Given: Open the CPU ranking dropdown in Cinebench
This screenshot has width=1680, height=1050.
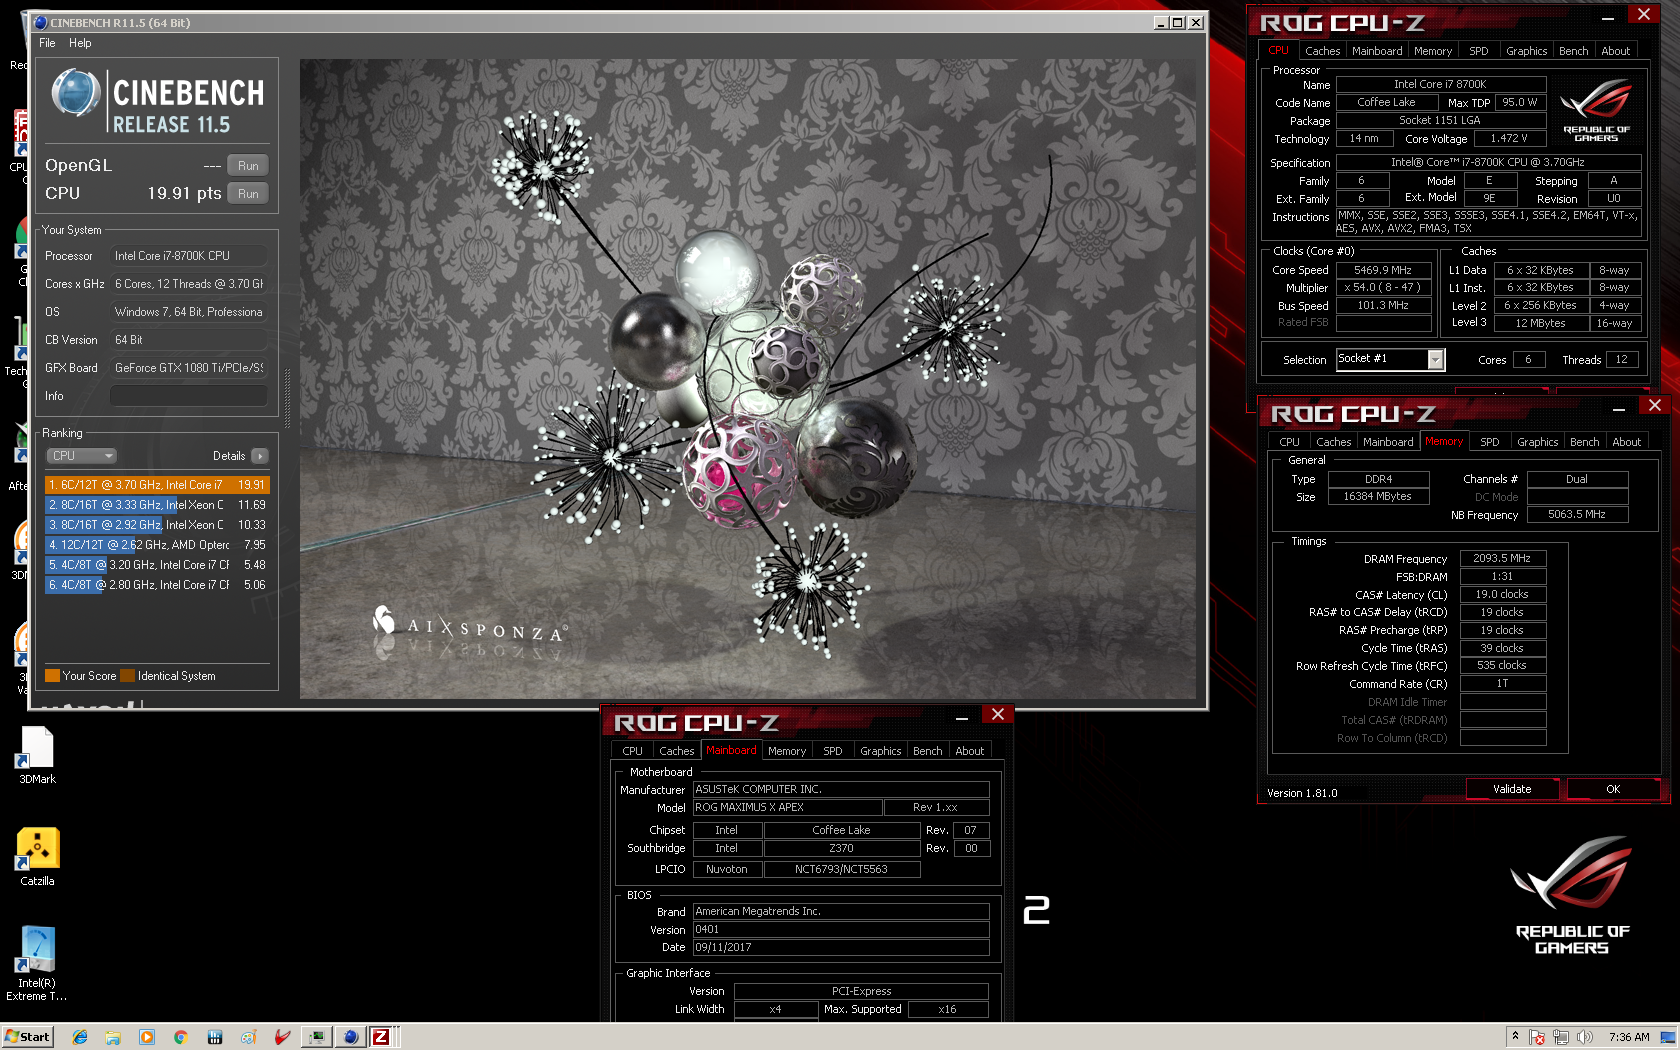Looking at the screenshot, I should pyautogui.click(x=82, y=456).
